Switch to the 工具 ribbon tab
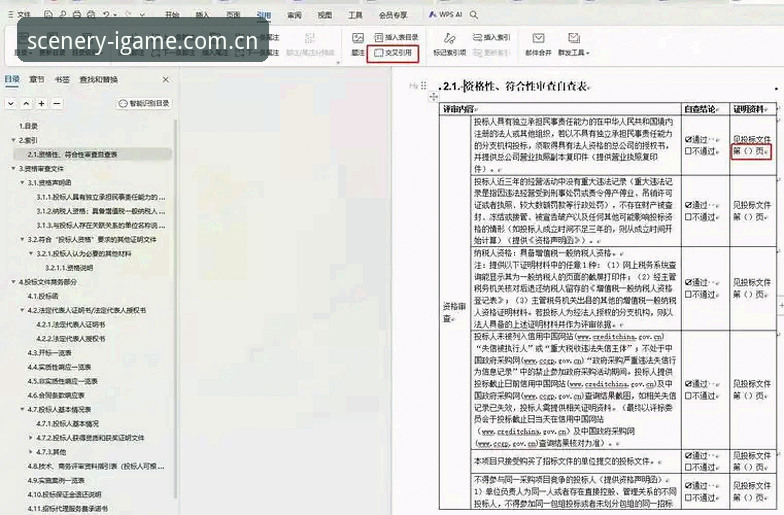The height and width of the screenshot is (515, 784). click(356, 15)
